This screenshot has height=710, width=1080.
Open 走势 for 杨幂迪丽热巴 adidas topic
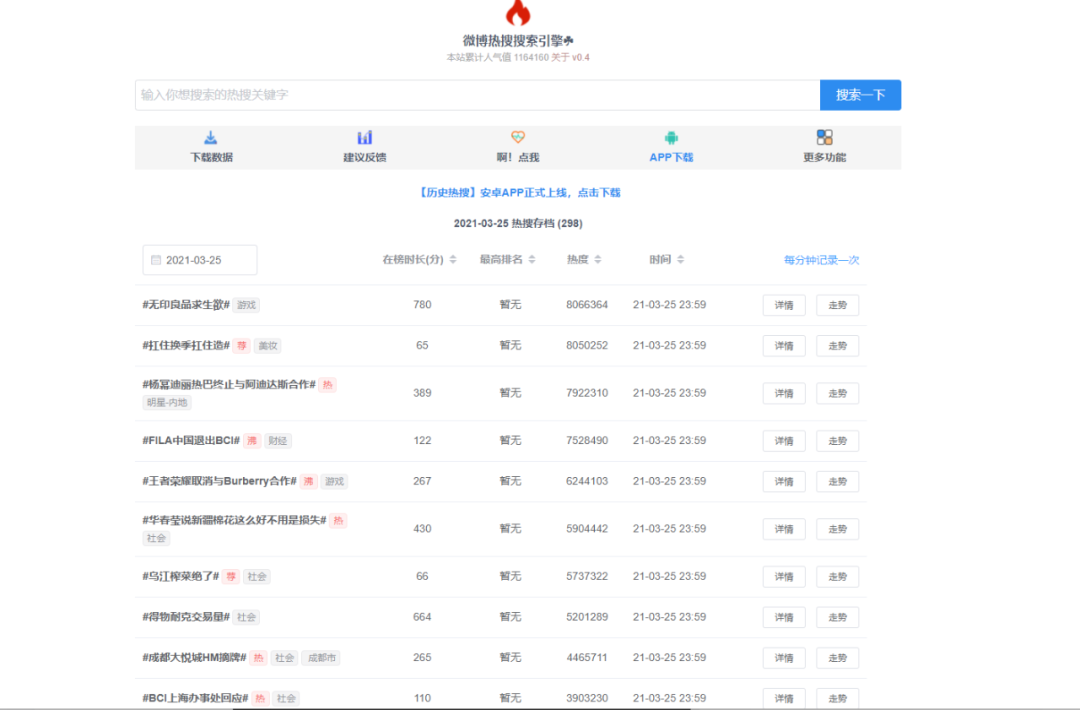tap(838, 393)
